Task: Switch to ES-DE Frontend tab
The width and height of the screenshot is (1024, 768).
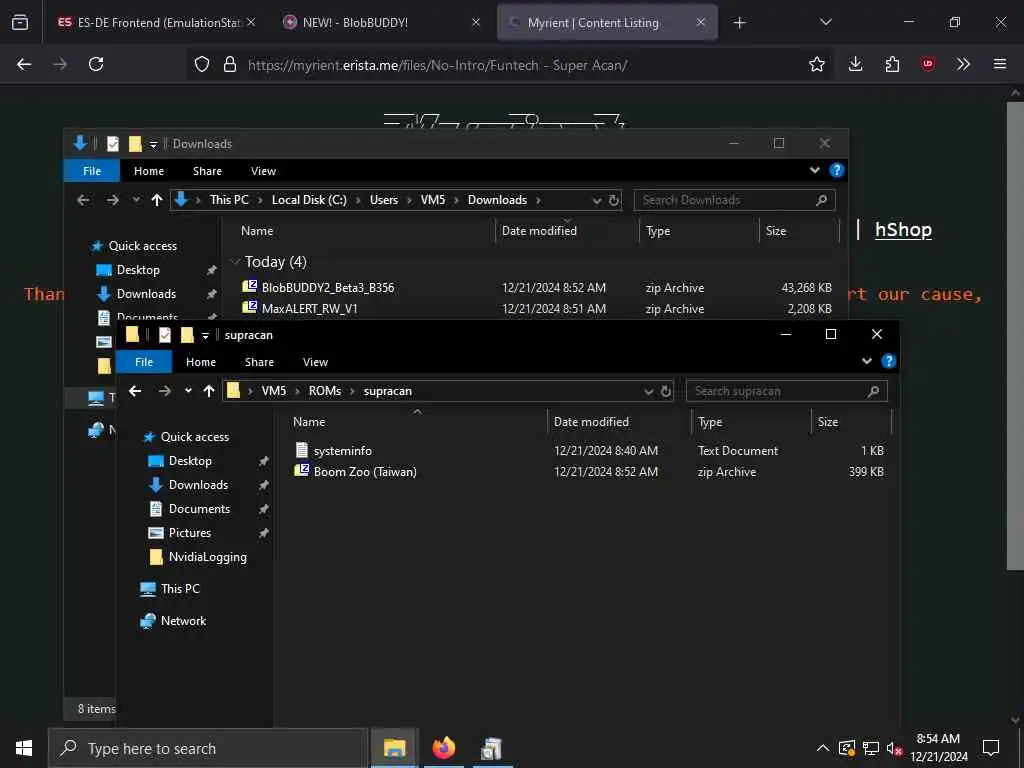Action: (149, 22)
